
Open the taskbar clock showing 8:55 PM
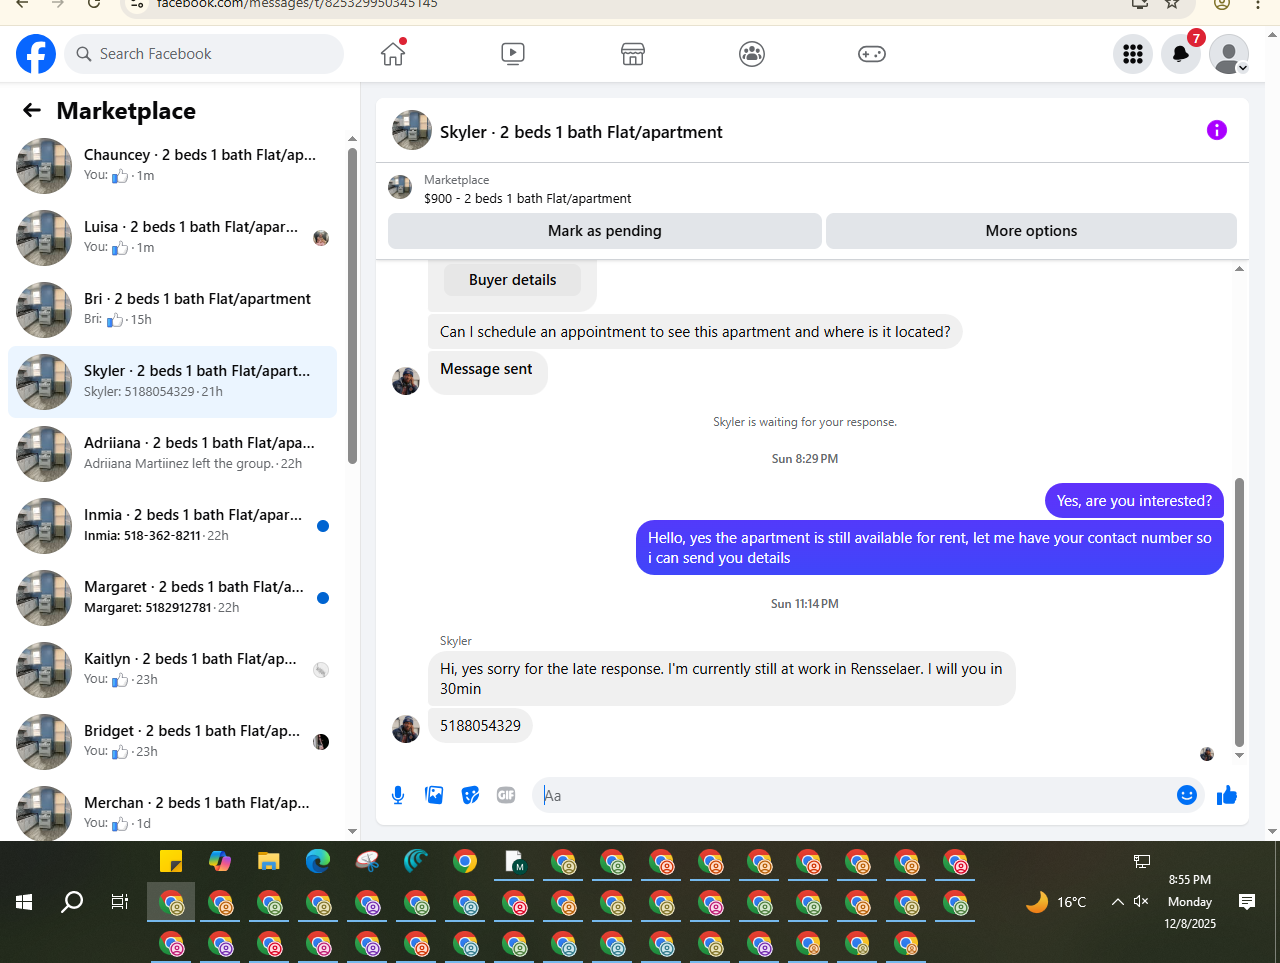1190,902
